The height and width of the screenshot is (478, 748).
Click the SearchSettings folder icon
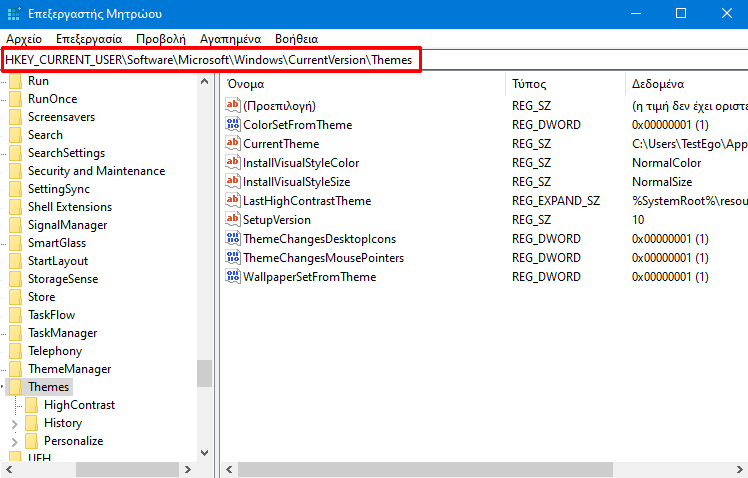[x=15, y=153]
